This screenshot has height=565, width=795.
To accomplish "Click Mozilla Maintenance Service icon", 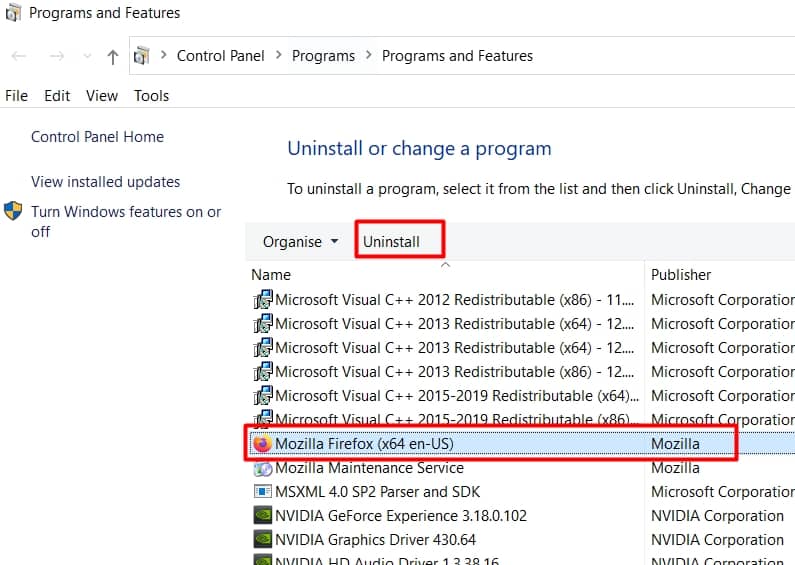I will (263, 468).
